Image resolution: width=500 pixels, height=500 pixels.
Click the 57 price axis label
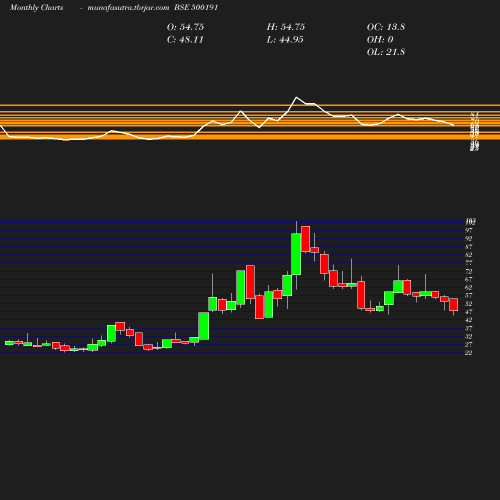pyautogui.click(x=469, y=296)
